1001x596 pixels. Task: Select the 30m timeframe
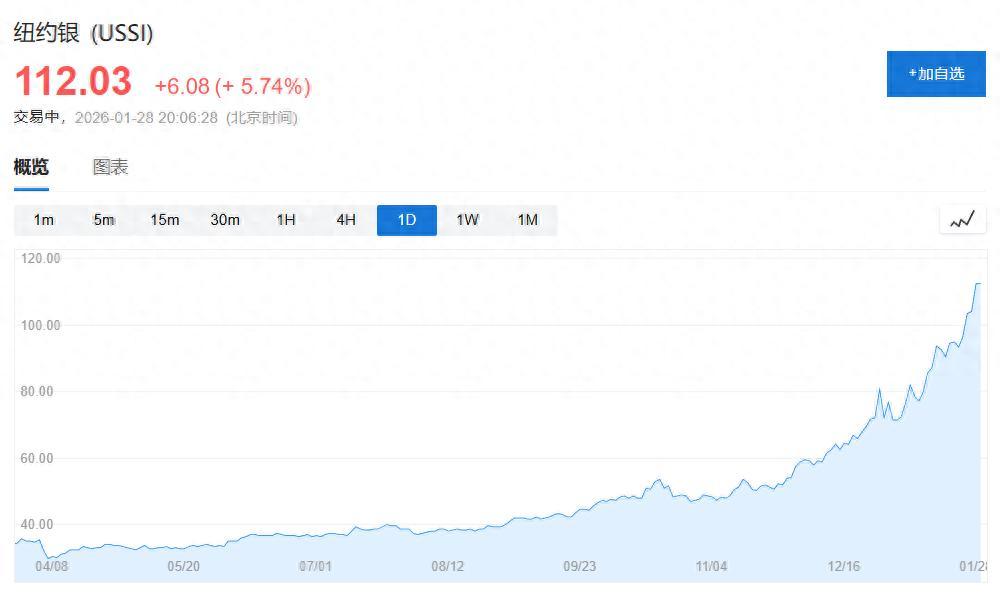tap(225, 220)
